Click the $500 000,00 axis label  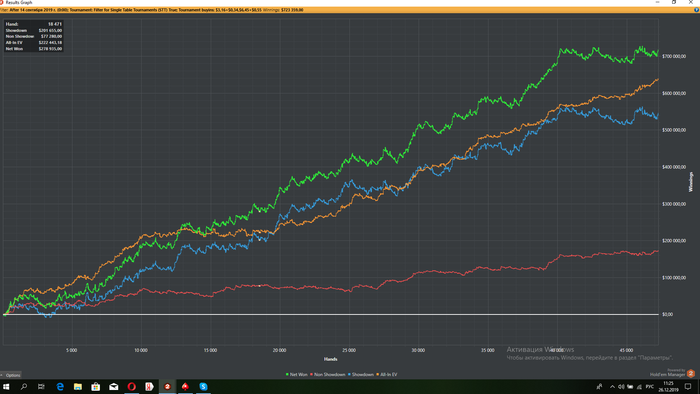tap(674, 130)
